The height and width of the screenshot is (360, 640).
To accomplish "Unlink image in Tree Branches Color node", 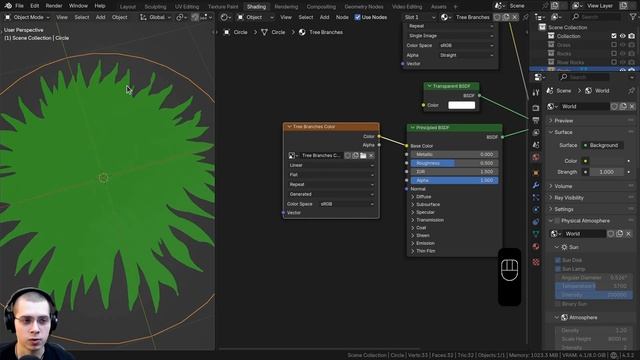I will coord(371,156).
